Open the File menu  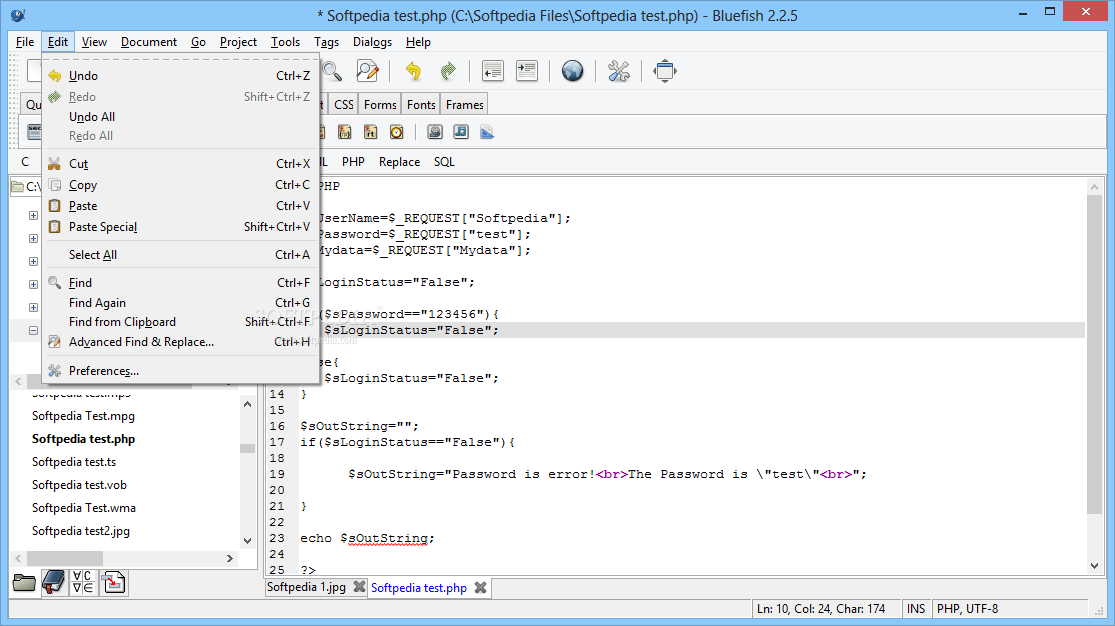click(25, 42)
